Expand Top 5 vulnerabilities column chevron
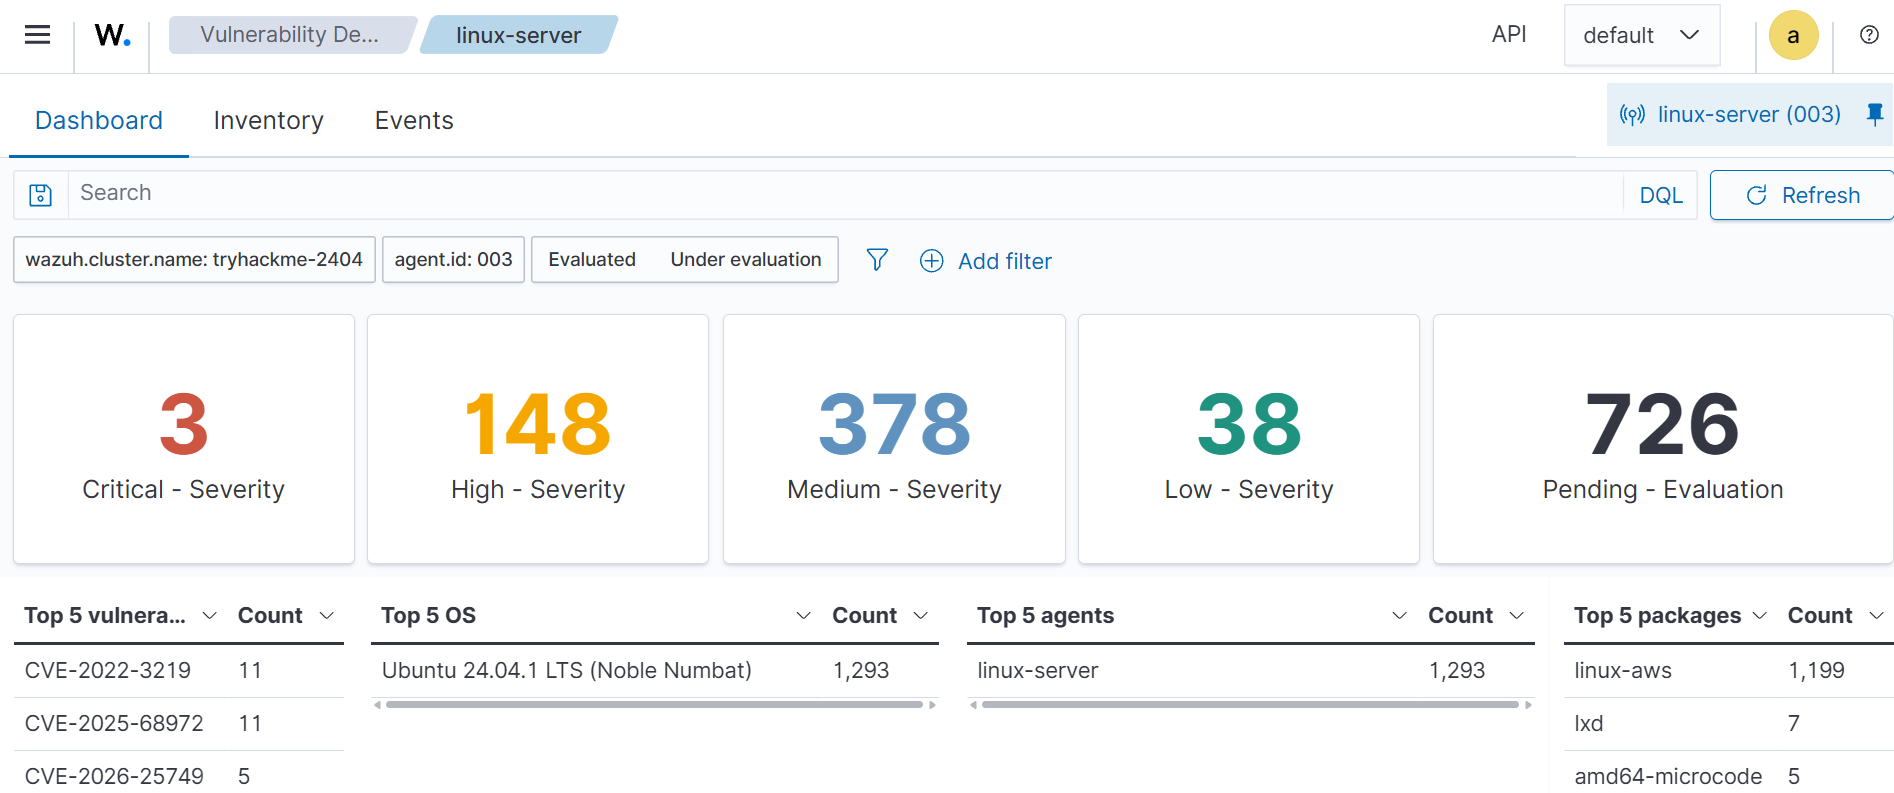 [209, 616]
